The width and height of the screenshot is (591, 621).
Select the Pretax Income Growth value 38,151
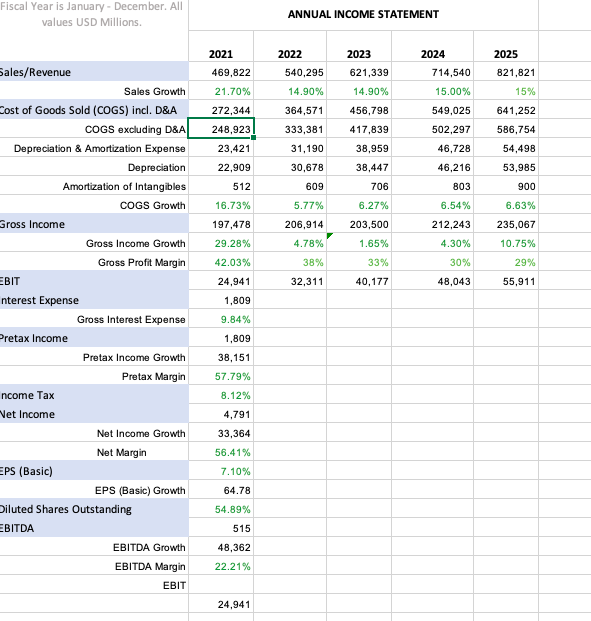click(221, 357)
